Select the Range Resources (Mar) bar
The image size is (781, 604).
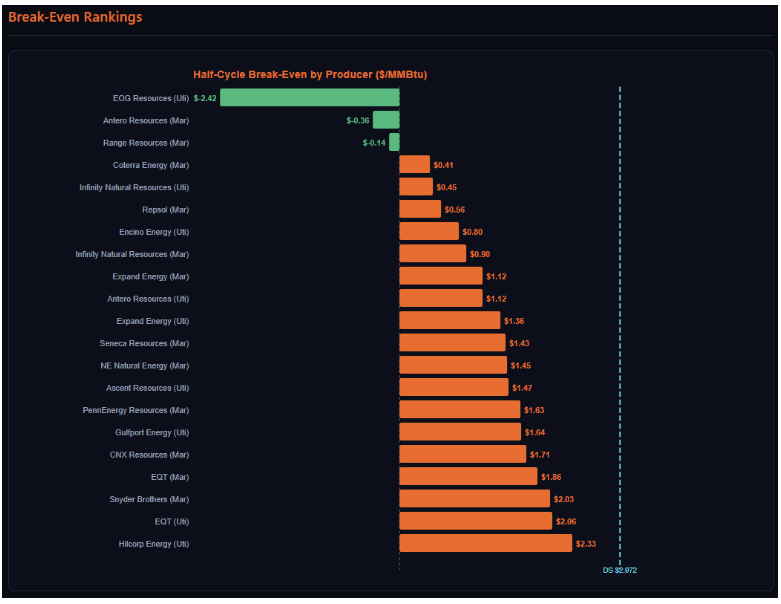(394, 142)
